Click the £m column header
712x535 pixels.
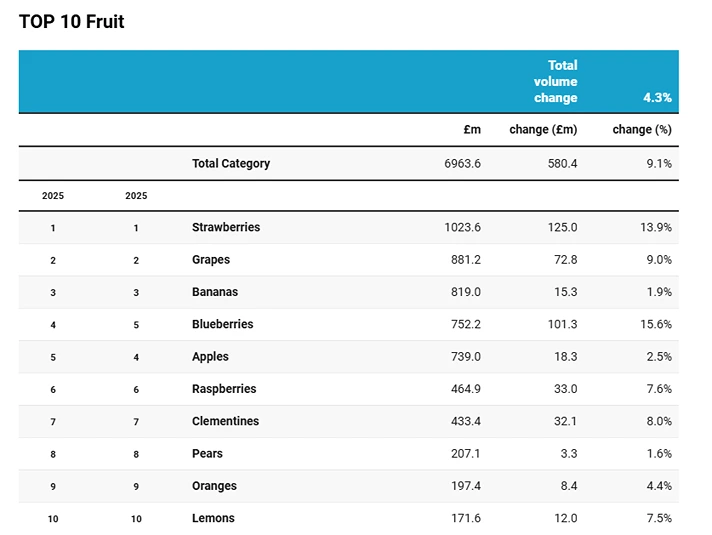pyautogui.click(x=472, y=129)
